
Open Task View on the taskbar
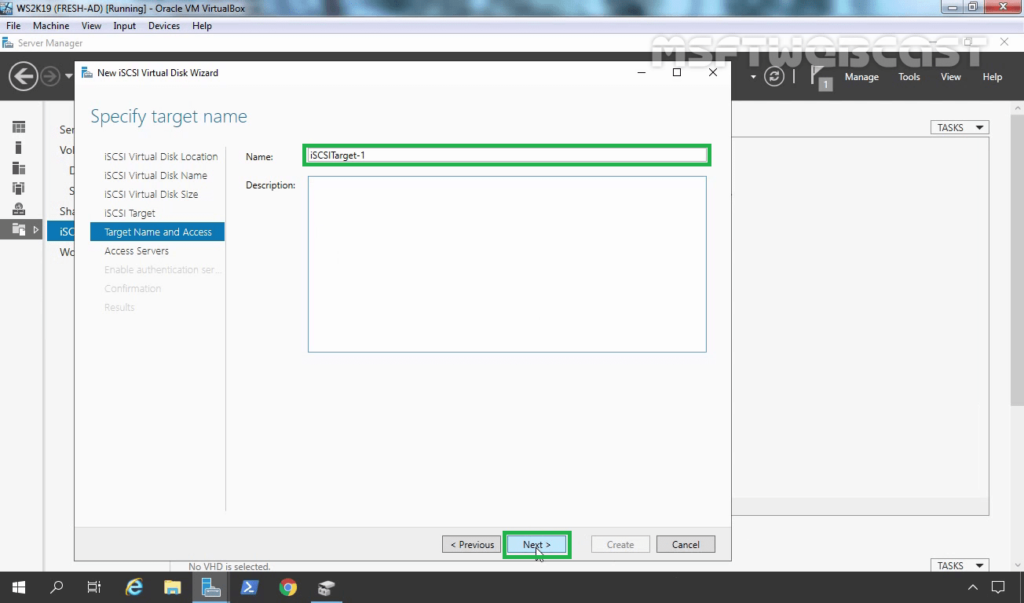point(94,587)
